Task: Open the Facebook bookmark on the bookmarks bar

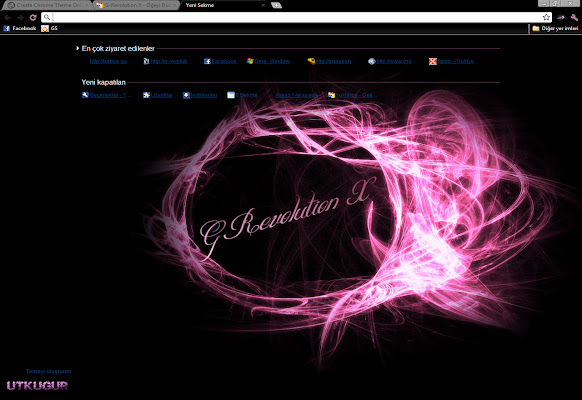Action: coord(20,28)
